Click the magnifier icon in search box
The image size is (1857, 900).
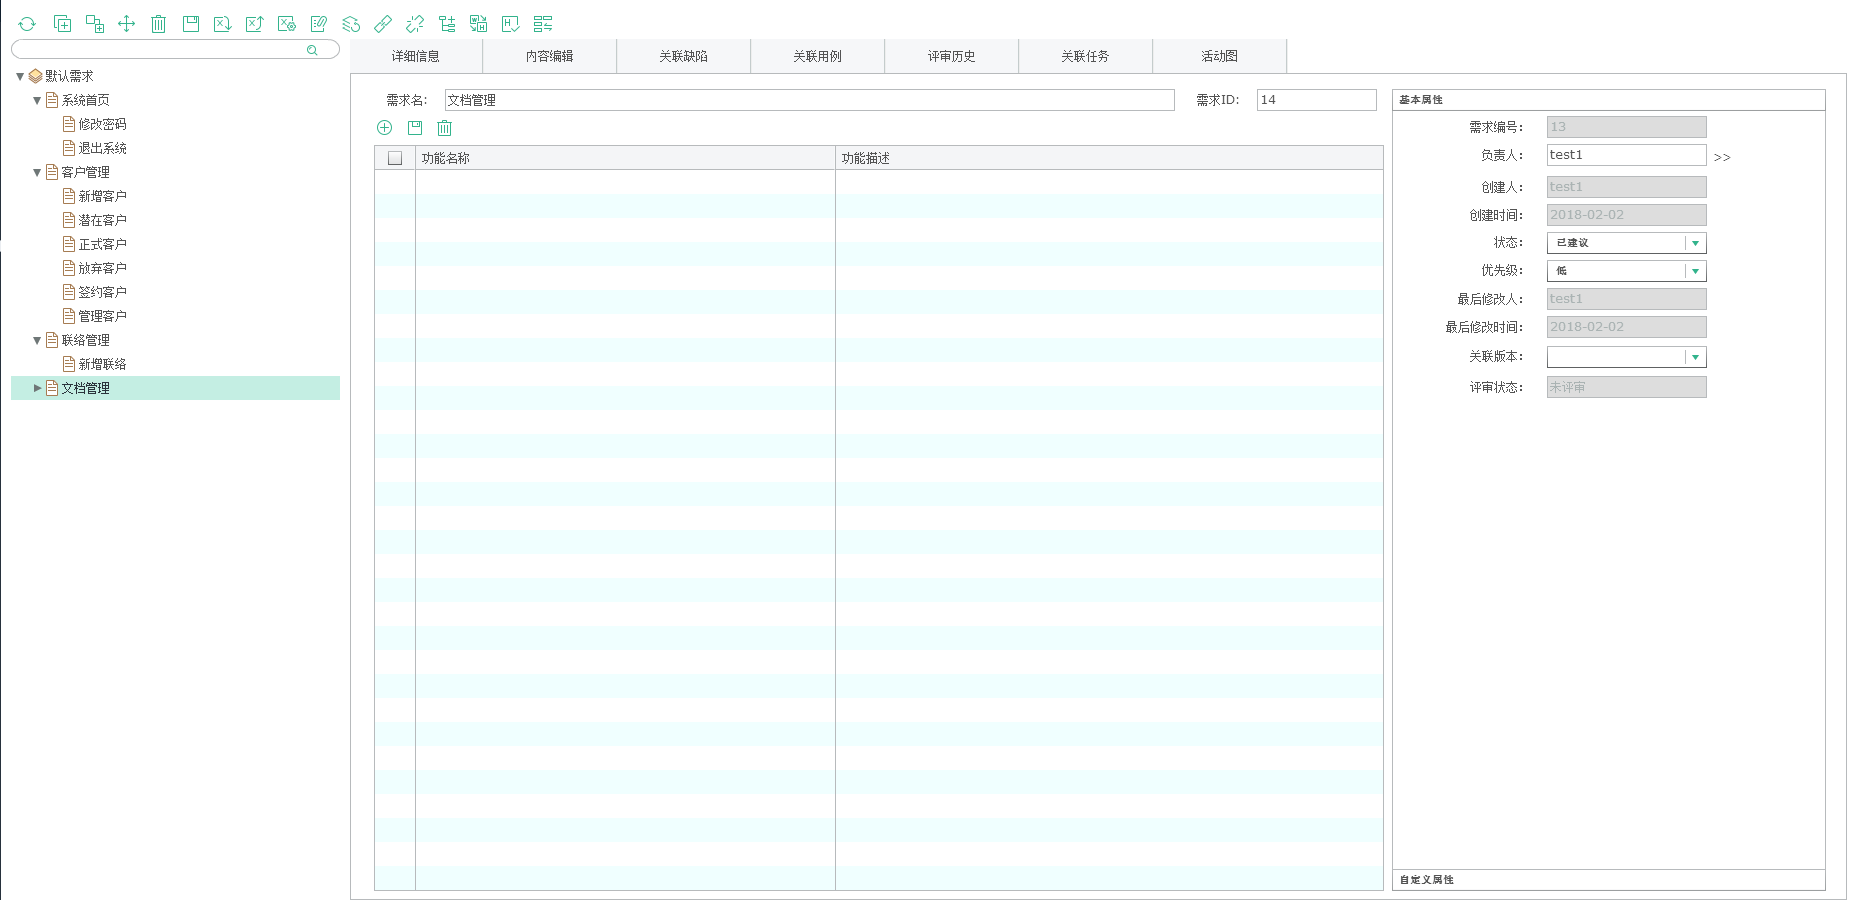click(x=312, y=50)
